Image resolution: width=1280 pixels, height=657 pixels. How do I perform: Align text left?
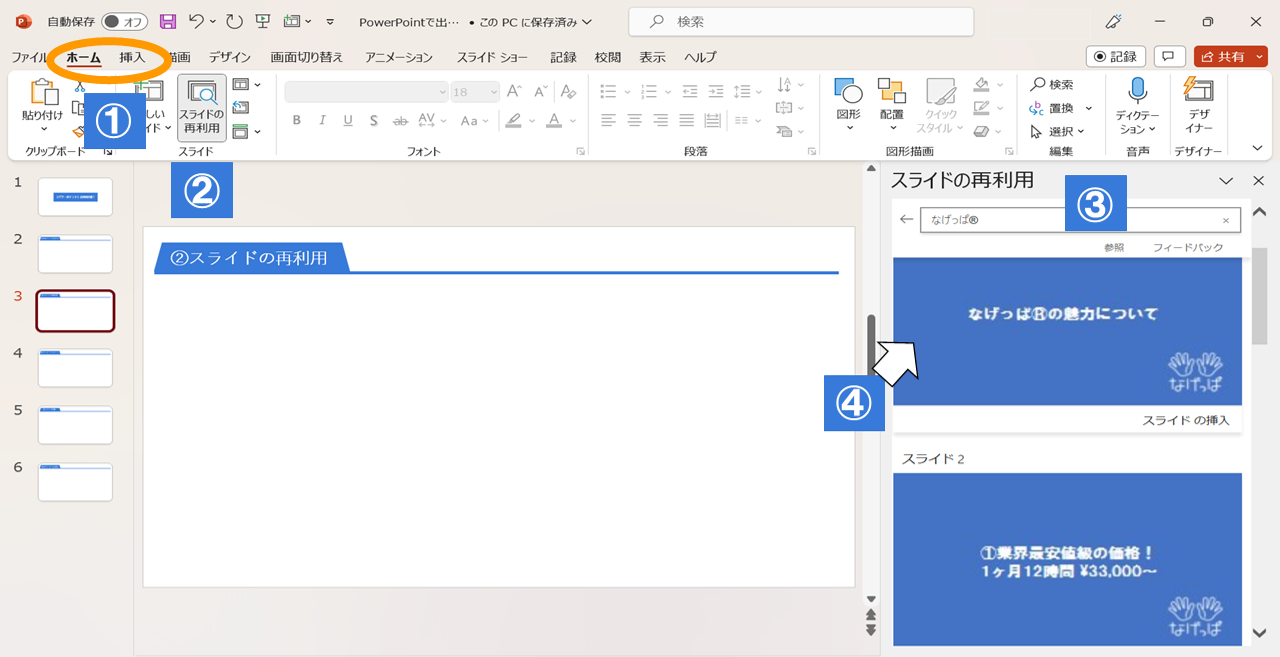[608, 121]
